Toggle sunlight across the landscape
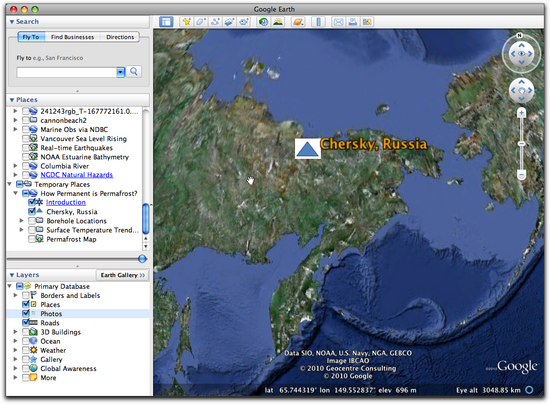 click(x=278, y=22)
